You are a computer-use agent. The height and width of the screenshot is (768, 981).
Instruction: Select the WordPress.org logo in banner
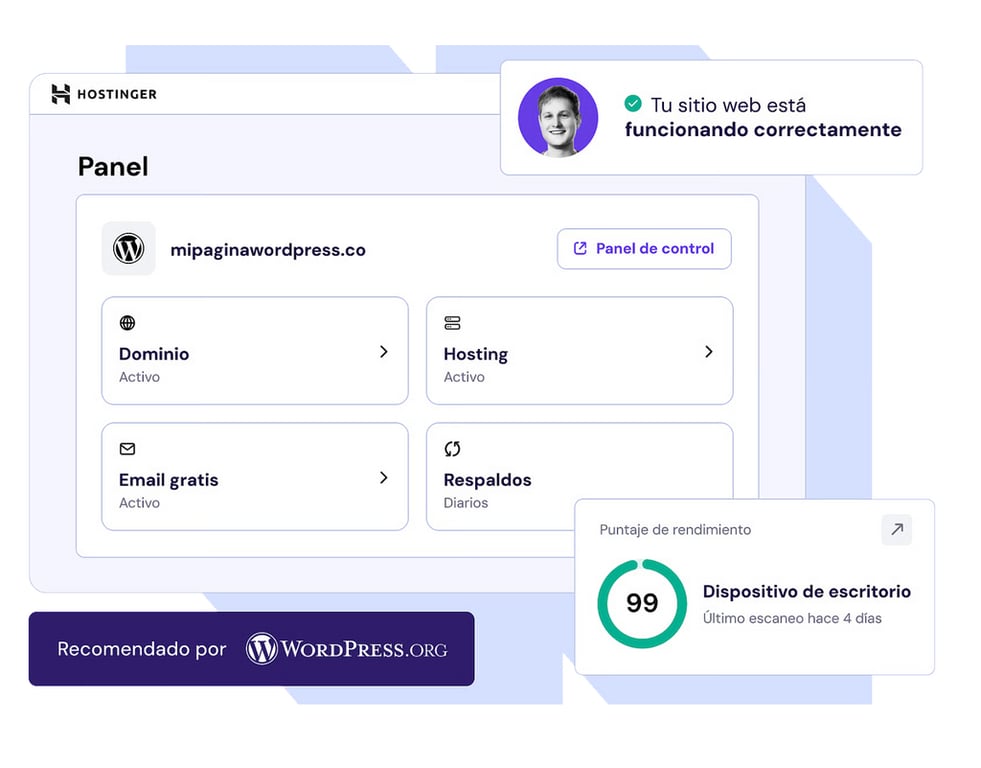(345, 649)
